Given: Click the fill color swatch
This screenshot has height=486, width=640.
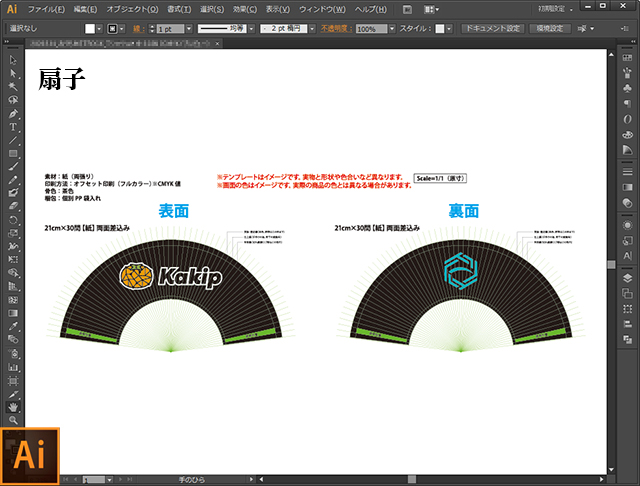Looking at the screenshot, I should (90, 29).
